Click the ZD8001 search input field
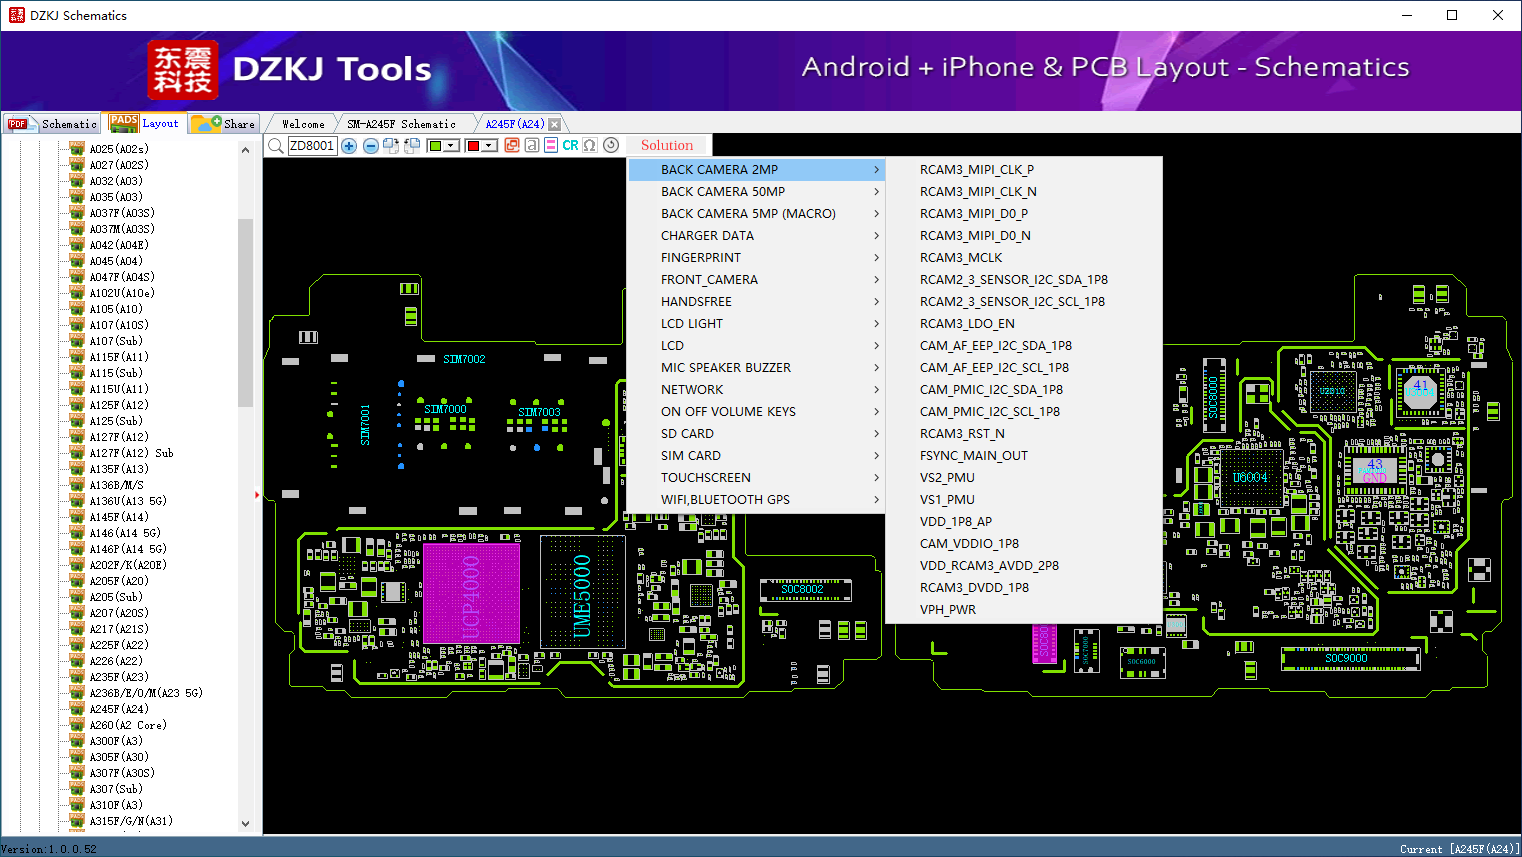 pyautogui.click(x=313, y=146)
